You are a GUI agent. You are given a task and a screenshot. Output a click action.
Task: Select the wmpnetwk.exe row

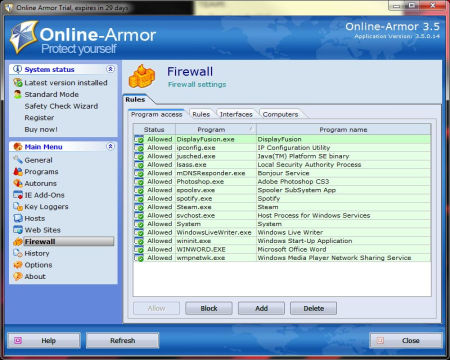coord(282,258)
